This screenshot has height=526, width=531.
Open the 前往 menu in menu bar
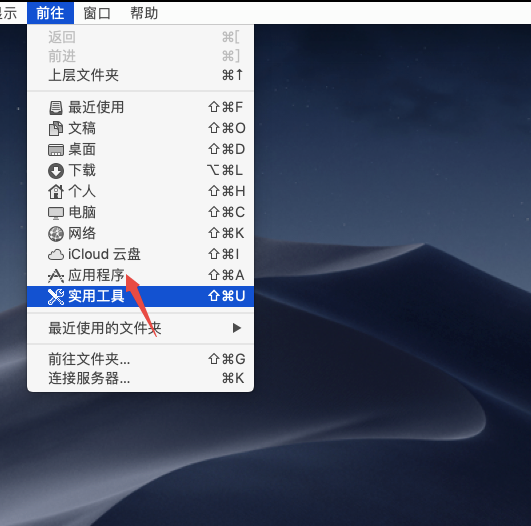pyautogui.click(x=50, y=13)
